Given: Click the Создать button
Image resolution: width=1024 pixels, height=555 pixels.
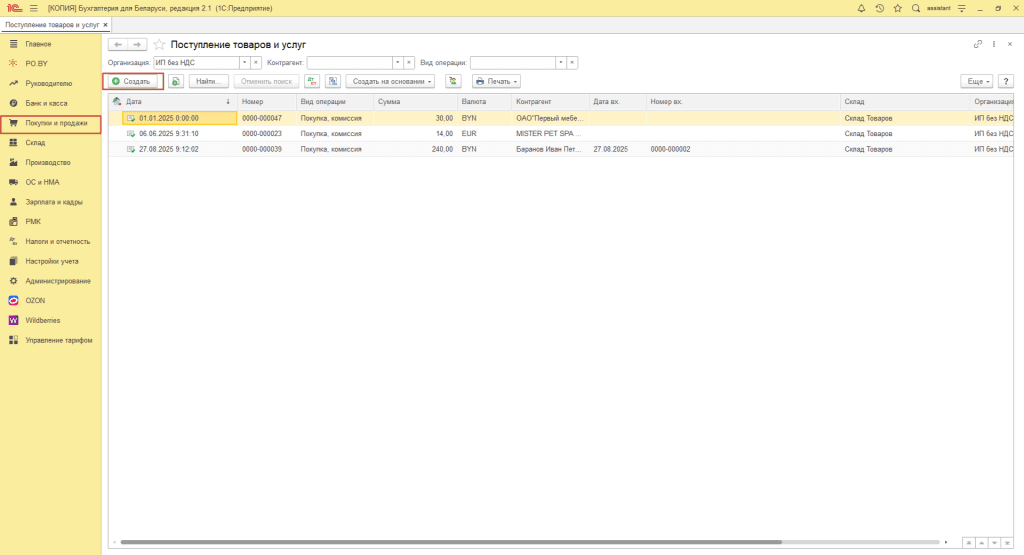Looking at the screenshot, I should (x=133, y=81).
